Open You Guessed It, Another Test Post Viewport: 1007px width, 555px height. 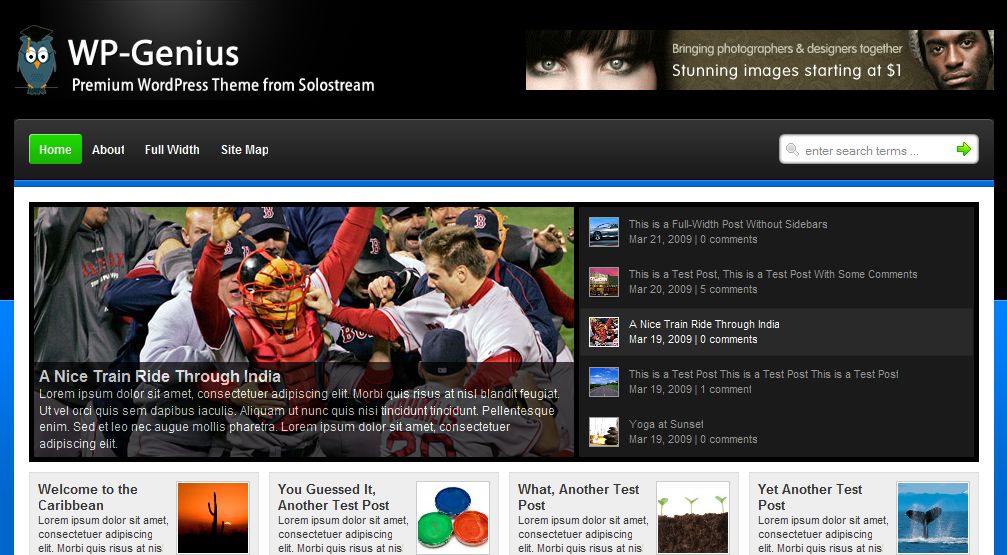(x=333, y=497)
